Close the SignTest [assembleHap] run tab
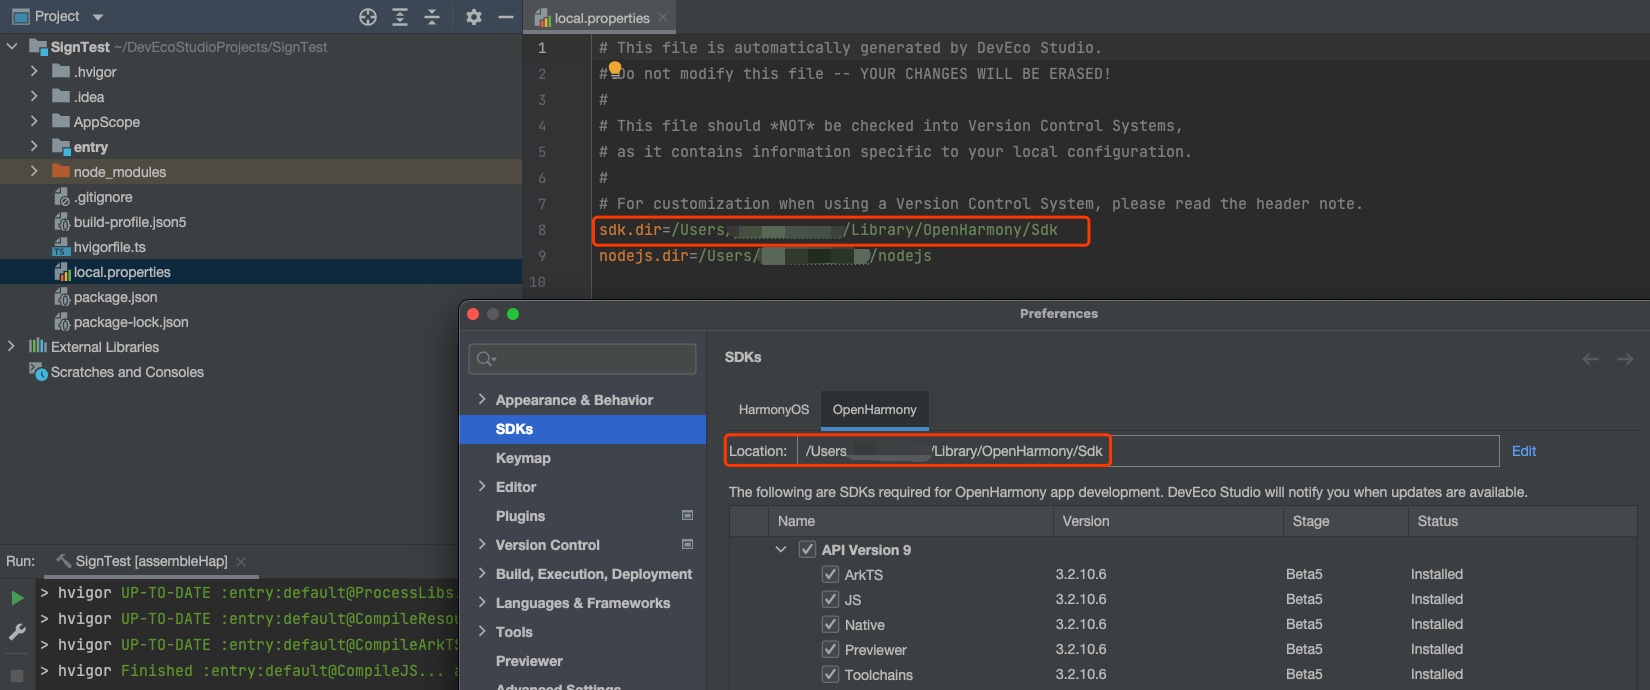This screenshot has height=690, width=1650. pyautogui.click(x=241, y=562)
